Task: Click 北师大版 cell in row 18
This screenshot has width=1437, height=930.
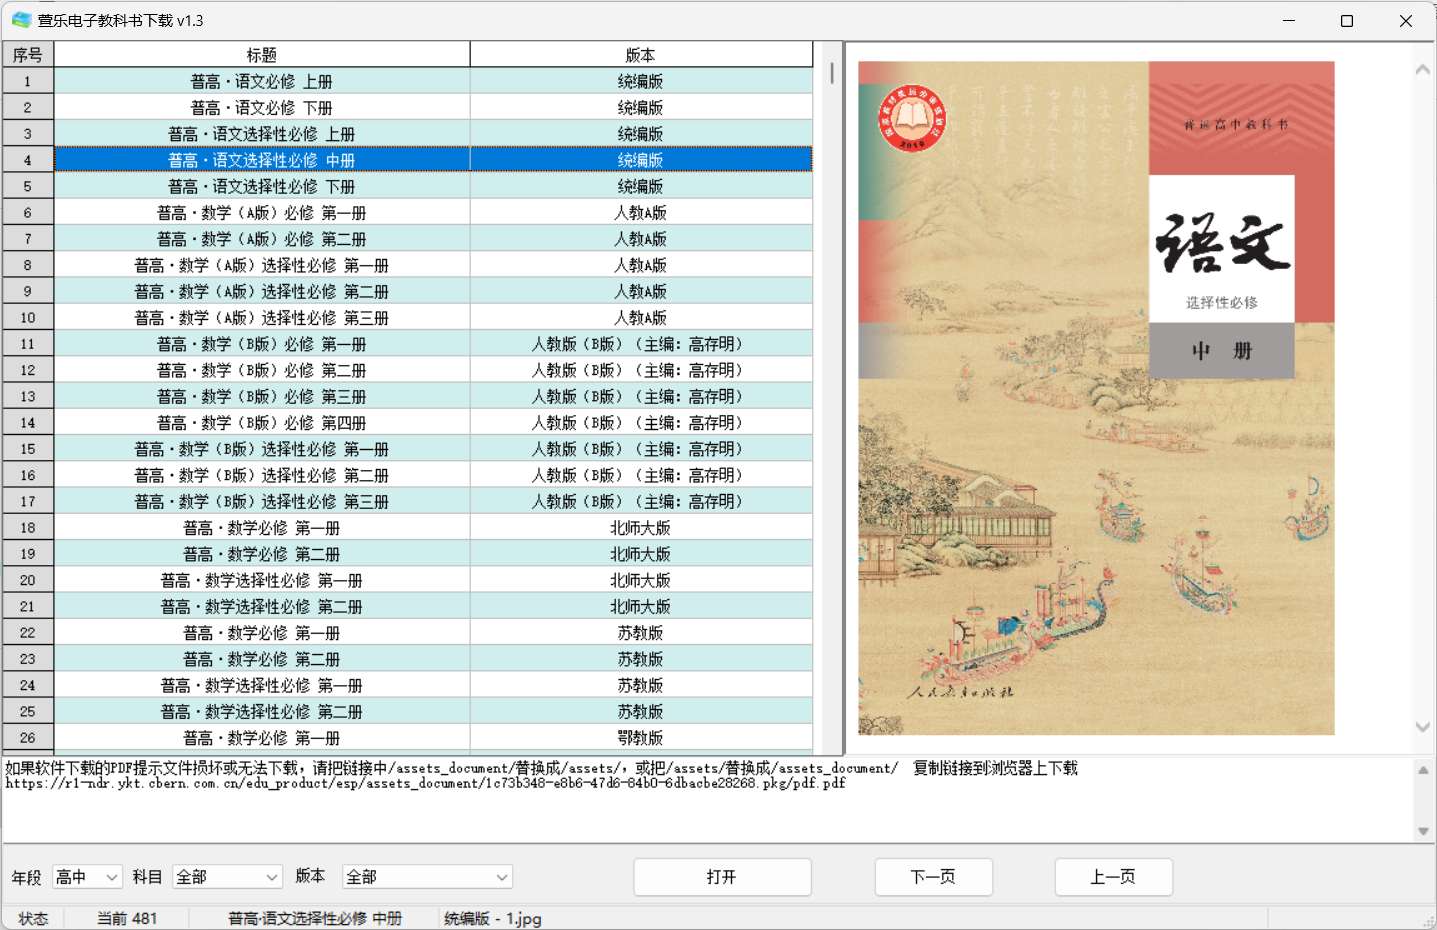Action: coord(641,528)
